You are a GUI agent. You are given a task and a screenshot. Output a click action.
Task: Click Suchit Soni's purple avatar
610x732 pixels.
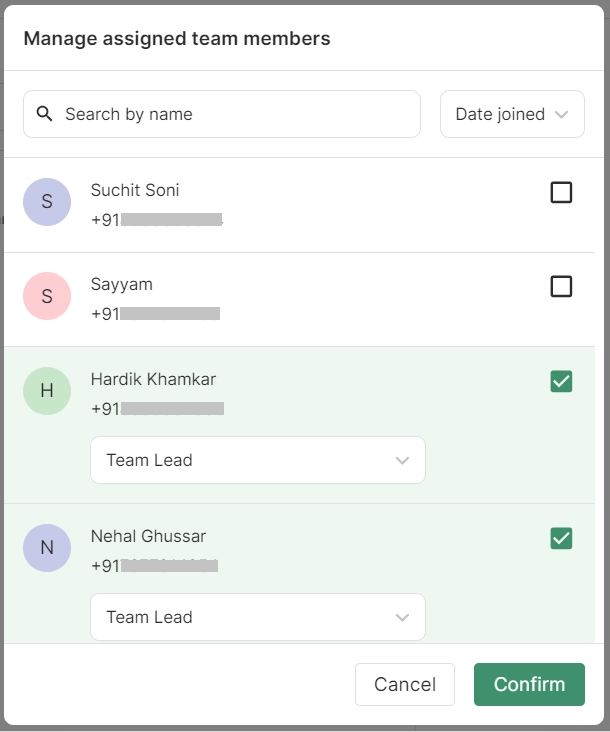pos(47,202)
